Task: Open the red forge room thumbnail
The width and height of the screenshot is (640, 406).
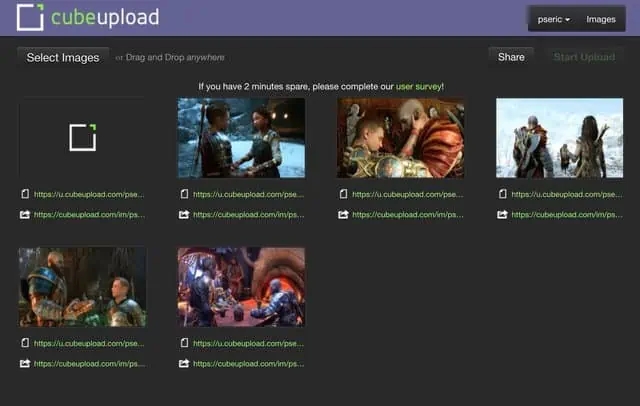Action: tap(241, 287)
